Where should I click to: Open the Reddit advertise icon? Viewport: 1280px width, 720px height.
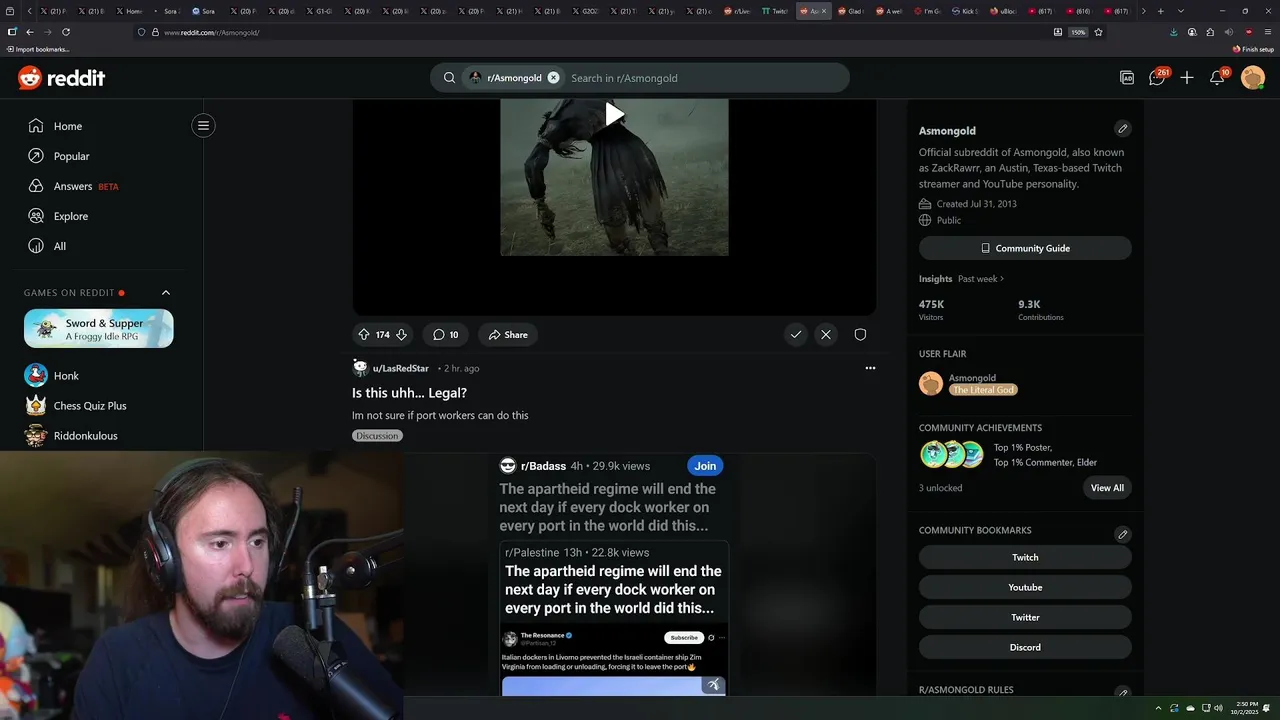[1127, 78]
